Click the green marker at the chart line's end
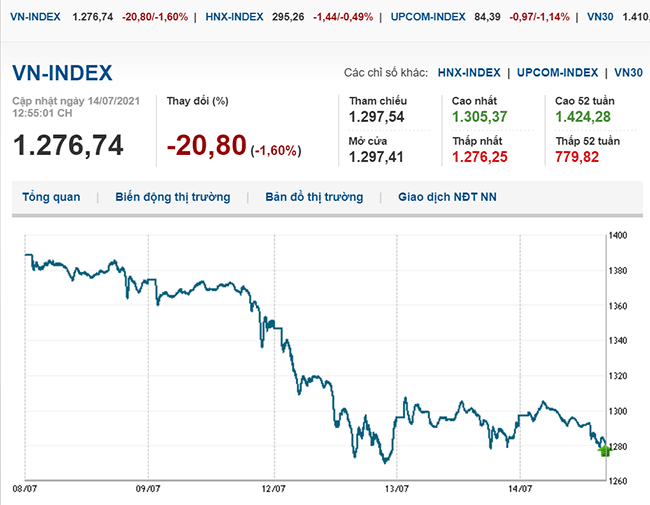This screenshot has height=505, width=650. tap(604, 451)
